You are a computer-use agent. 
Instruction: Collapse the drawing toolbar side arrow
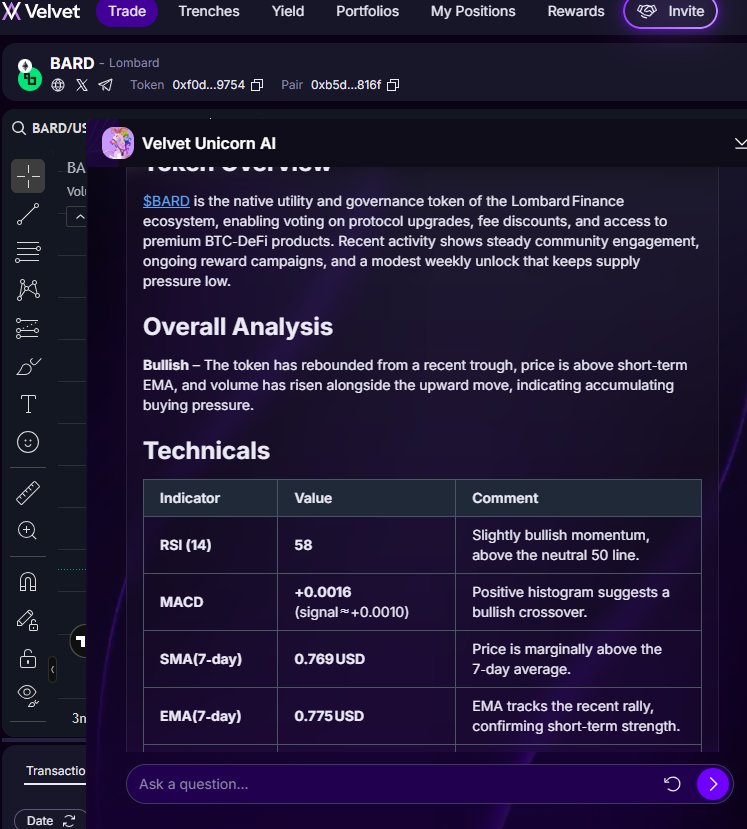pyautogui.click(x=52, y=670)
